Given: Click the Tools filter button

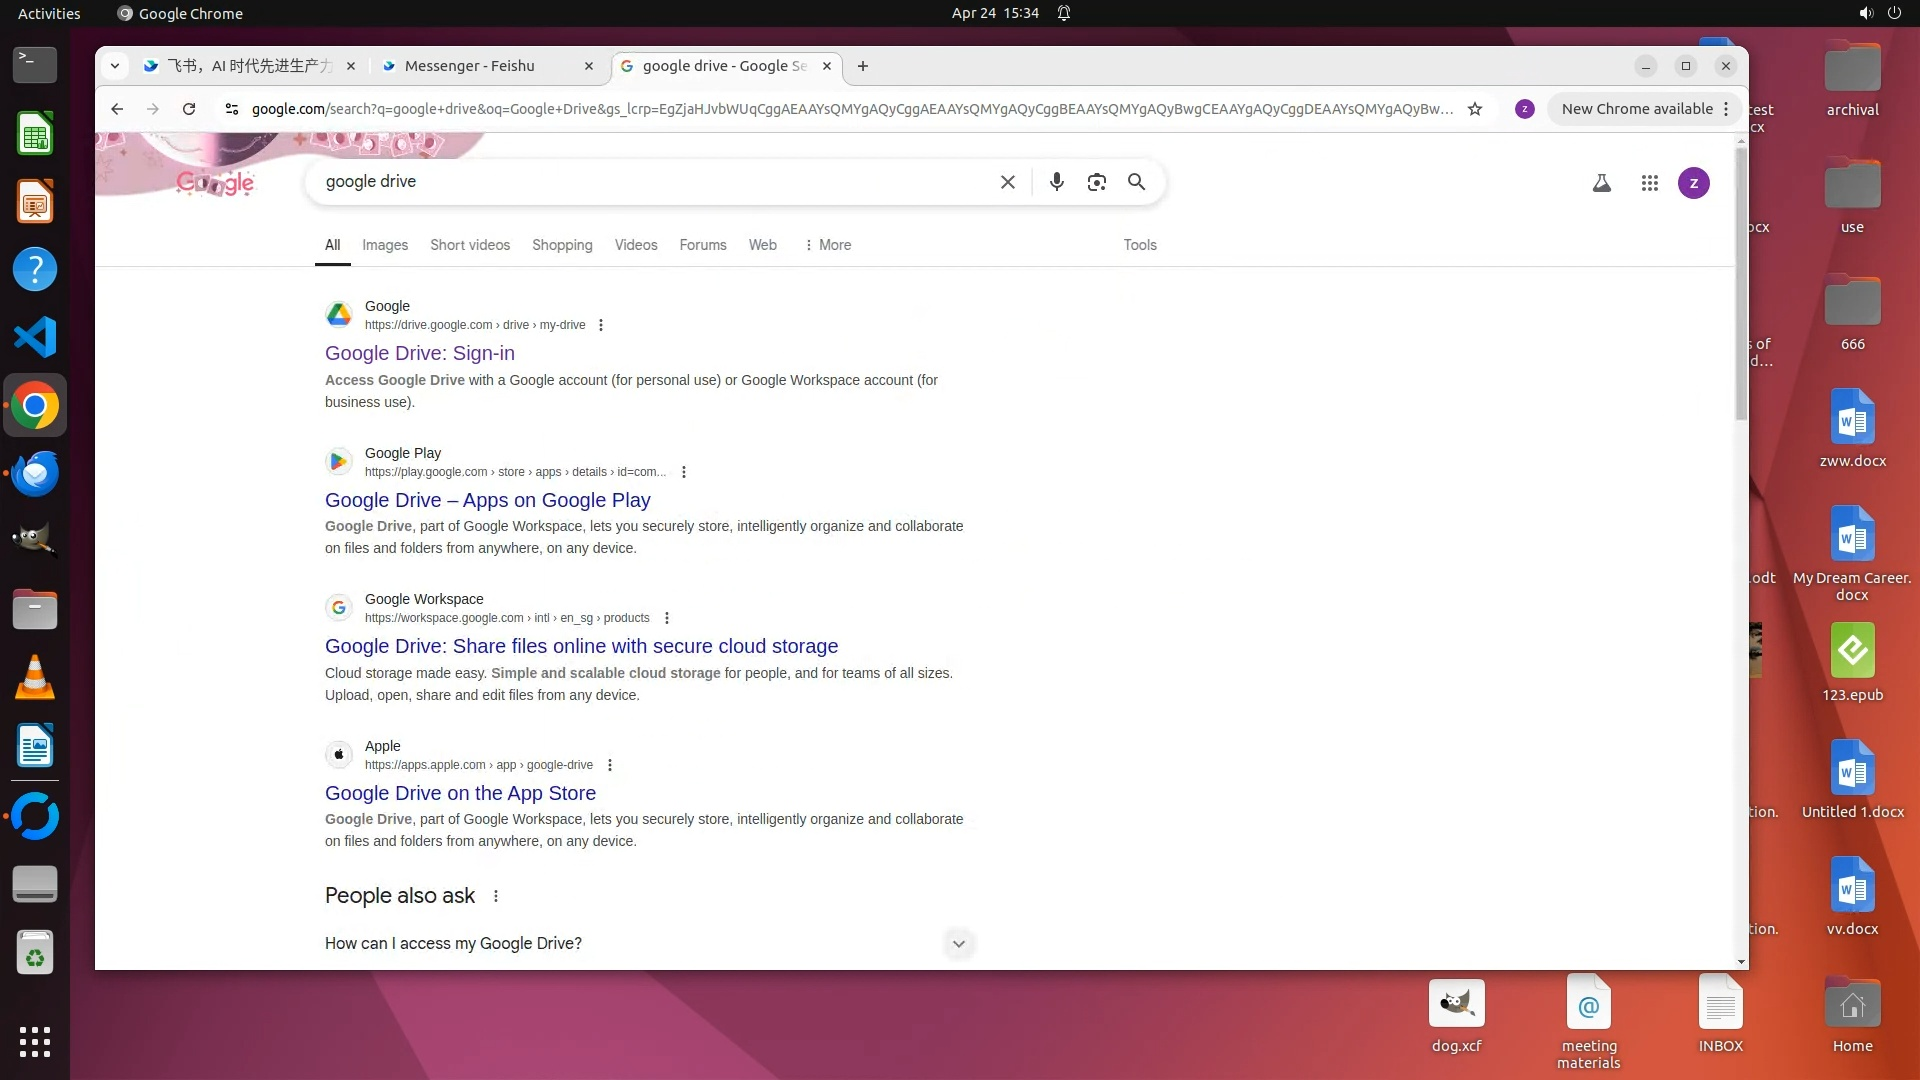Looking at the screenshot, I should (1139, 245).
